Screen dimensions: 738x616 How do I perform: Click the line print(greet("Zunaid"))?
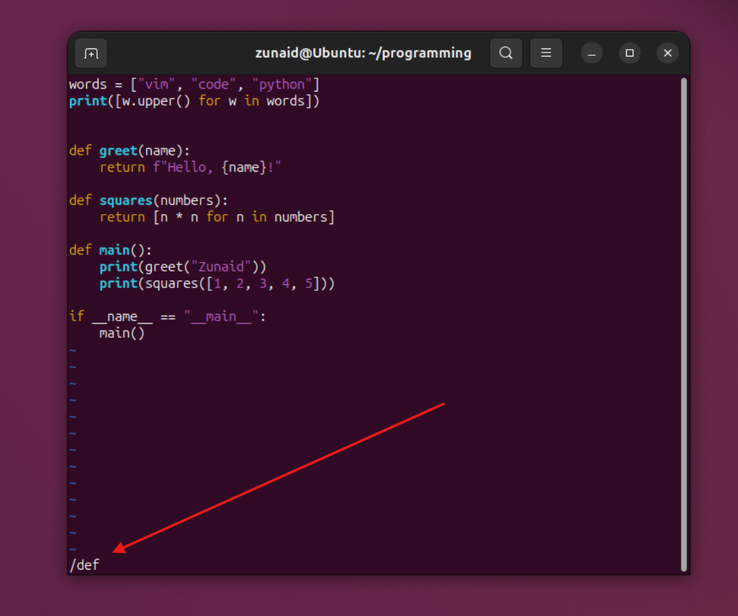pos(183,267)
